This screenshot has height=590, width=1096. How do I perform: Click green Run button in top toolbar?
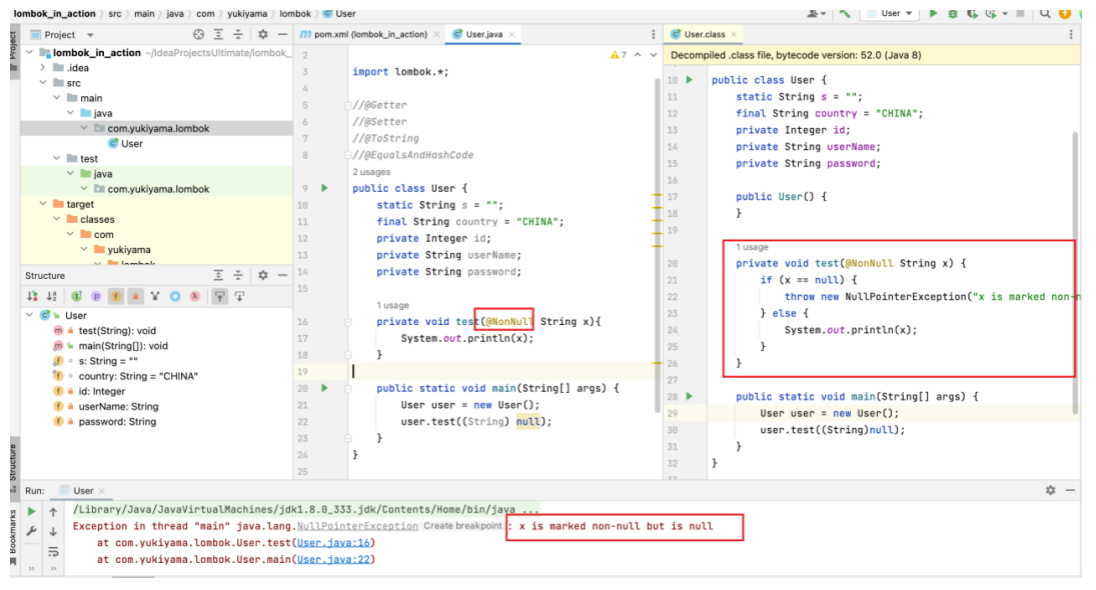click(933, 13)
